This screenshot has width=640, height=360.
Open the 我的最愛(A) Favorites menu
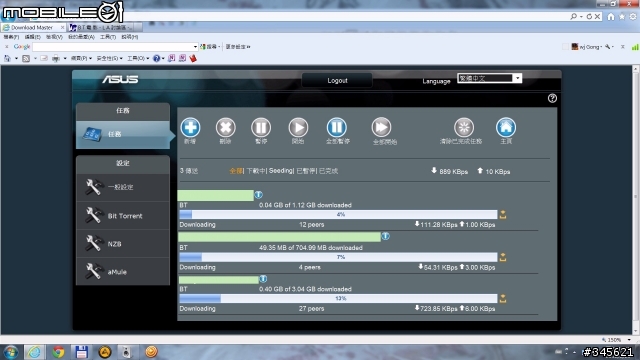click(x=81, y=37)
